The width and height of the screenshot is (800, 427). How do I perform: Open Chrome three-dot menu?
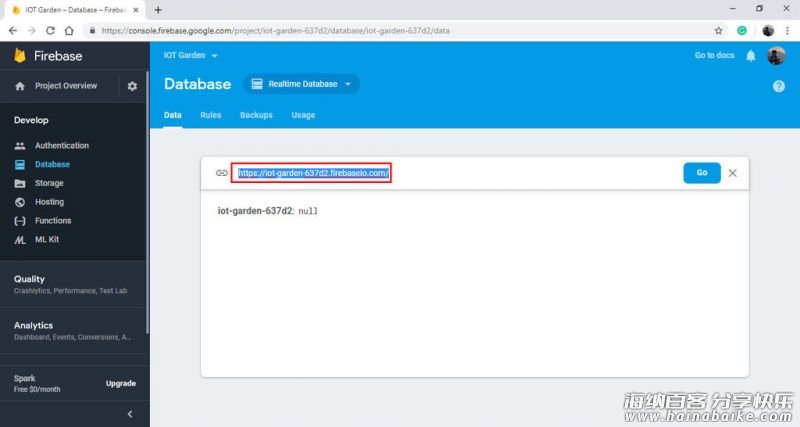787,31
